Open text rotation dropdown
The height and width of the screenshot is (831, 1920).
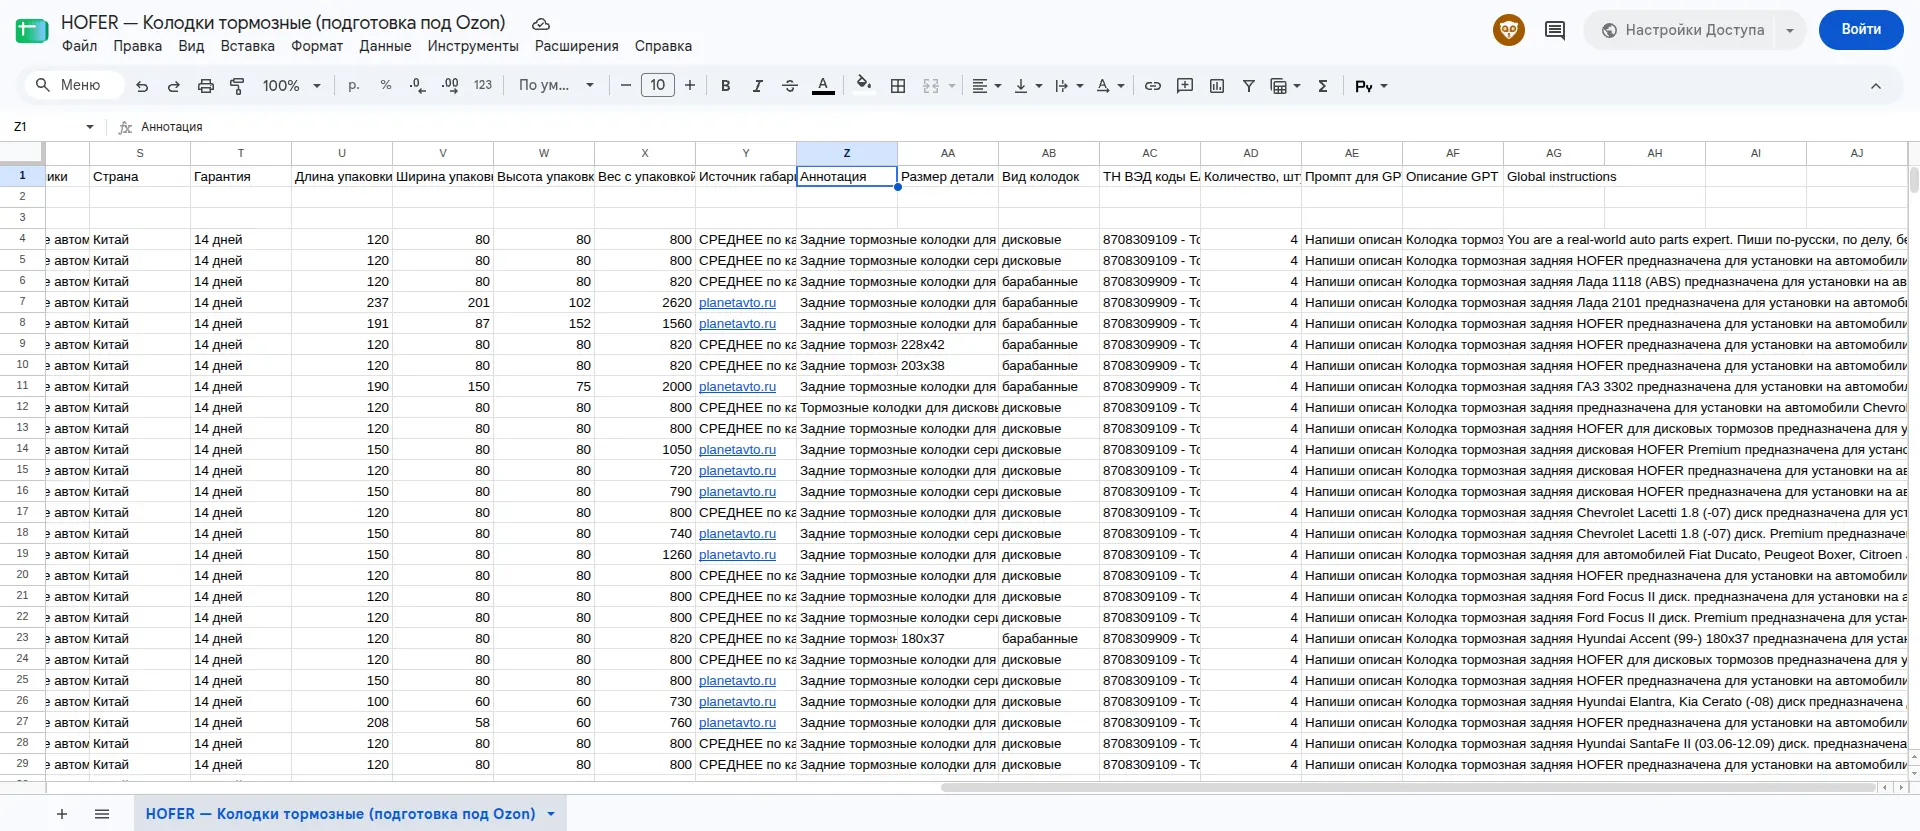(1110, 86)
